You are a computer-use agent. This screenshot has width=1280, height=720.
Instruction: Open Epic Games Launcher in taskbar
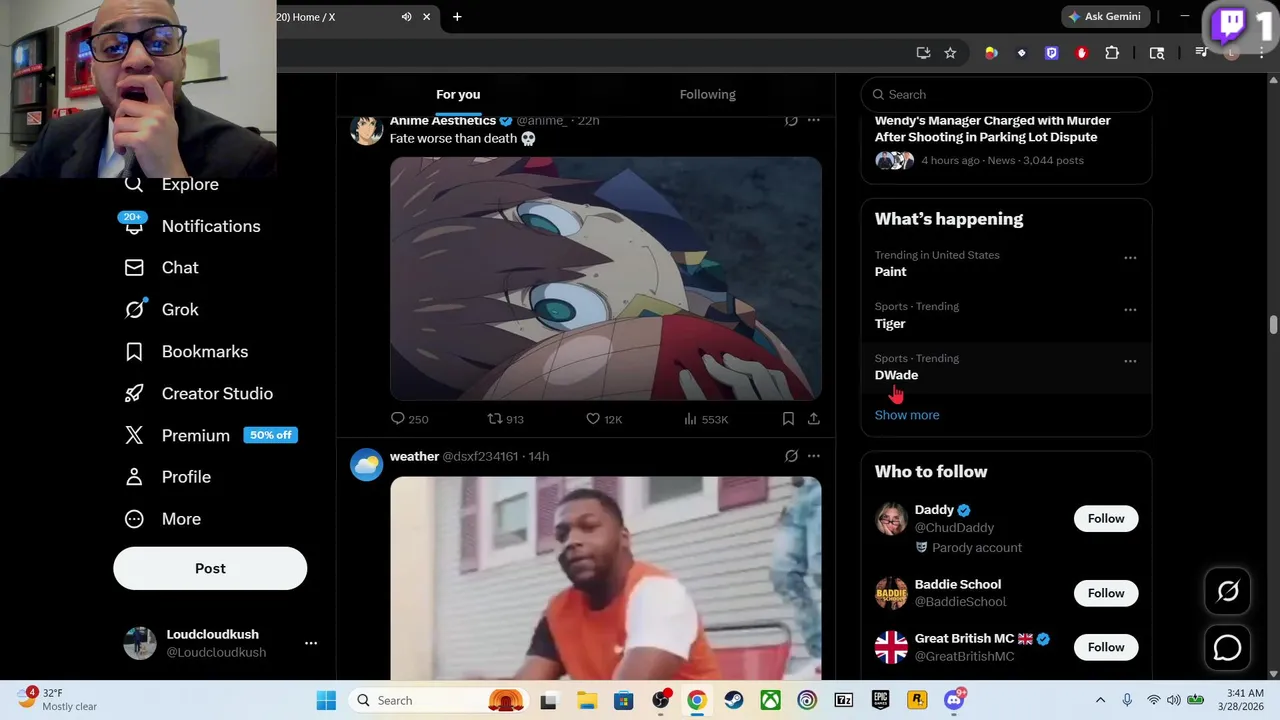880,700
